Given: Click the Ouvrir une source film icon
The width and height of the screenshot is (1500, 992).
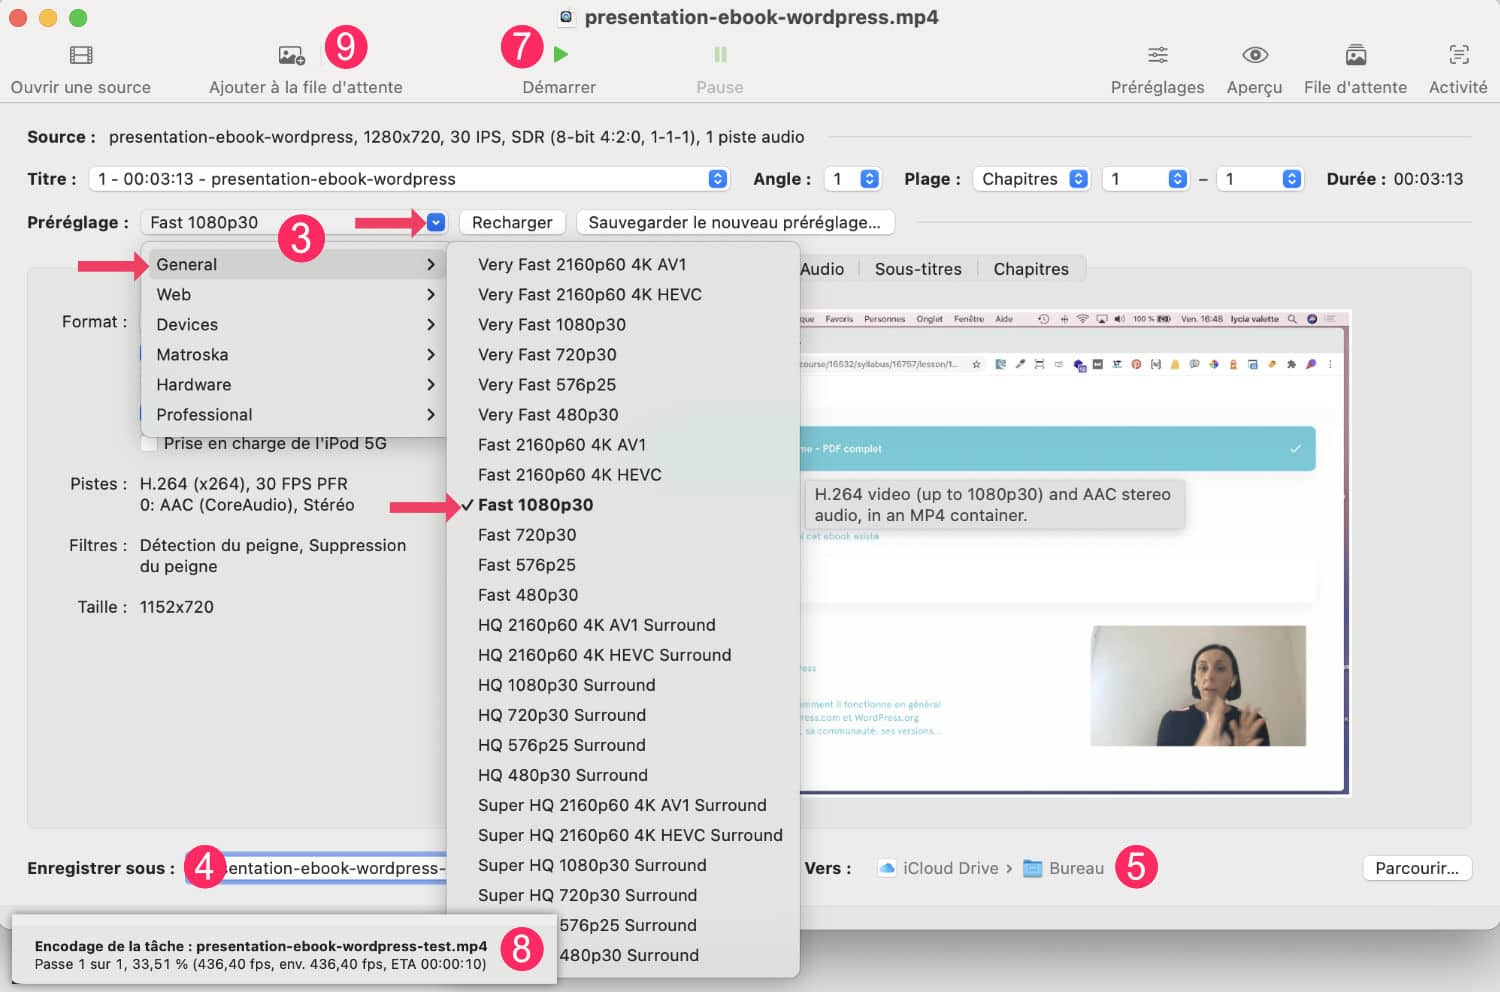Looking at the screenshot, I should [81, 55].
